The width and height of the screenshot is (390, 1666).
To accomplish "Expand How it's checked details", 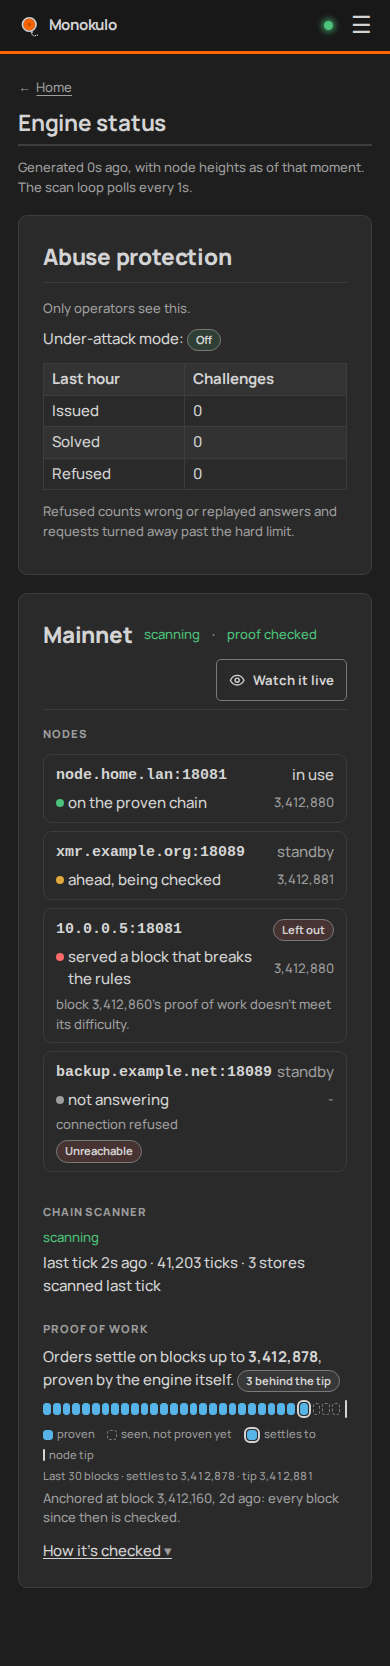I will pos(107,1551).
